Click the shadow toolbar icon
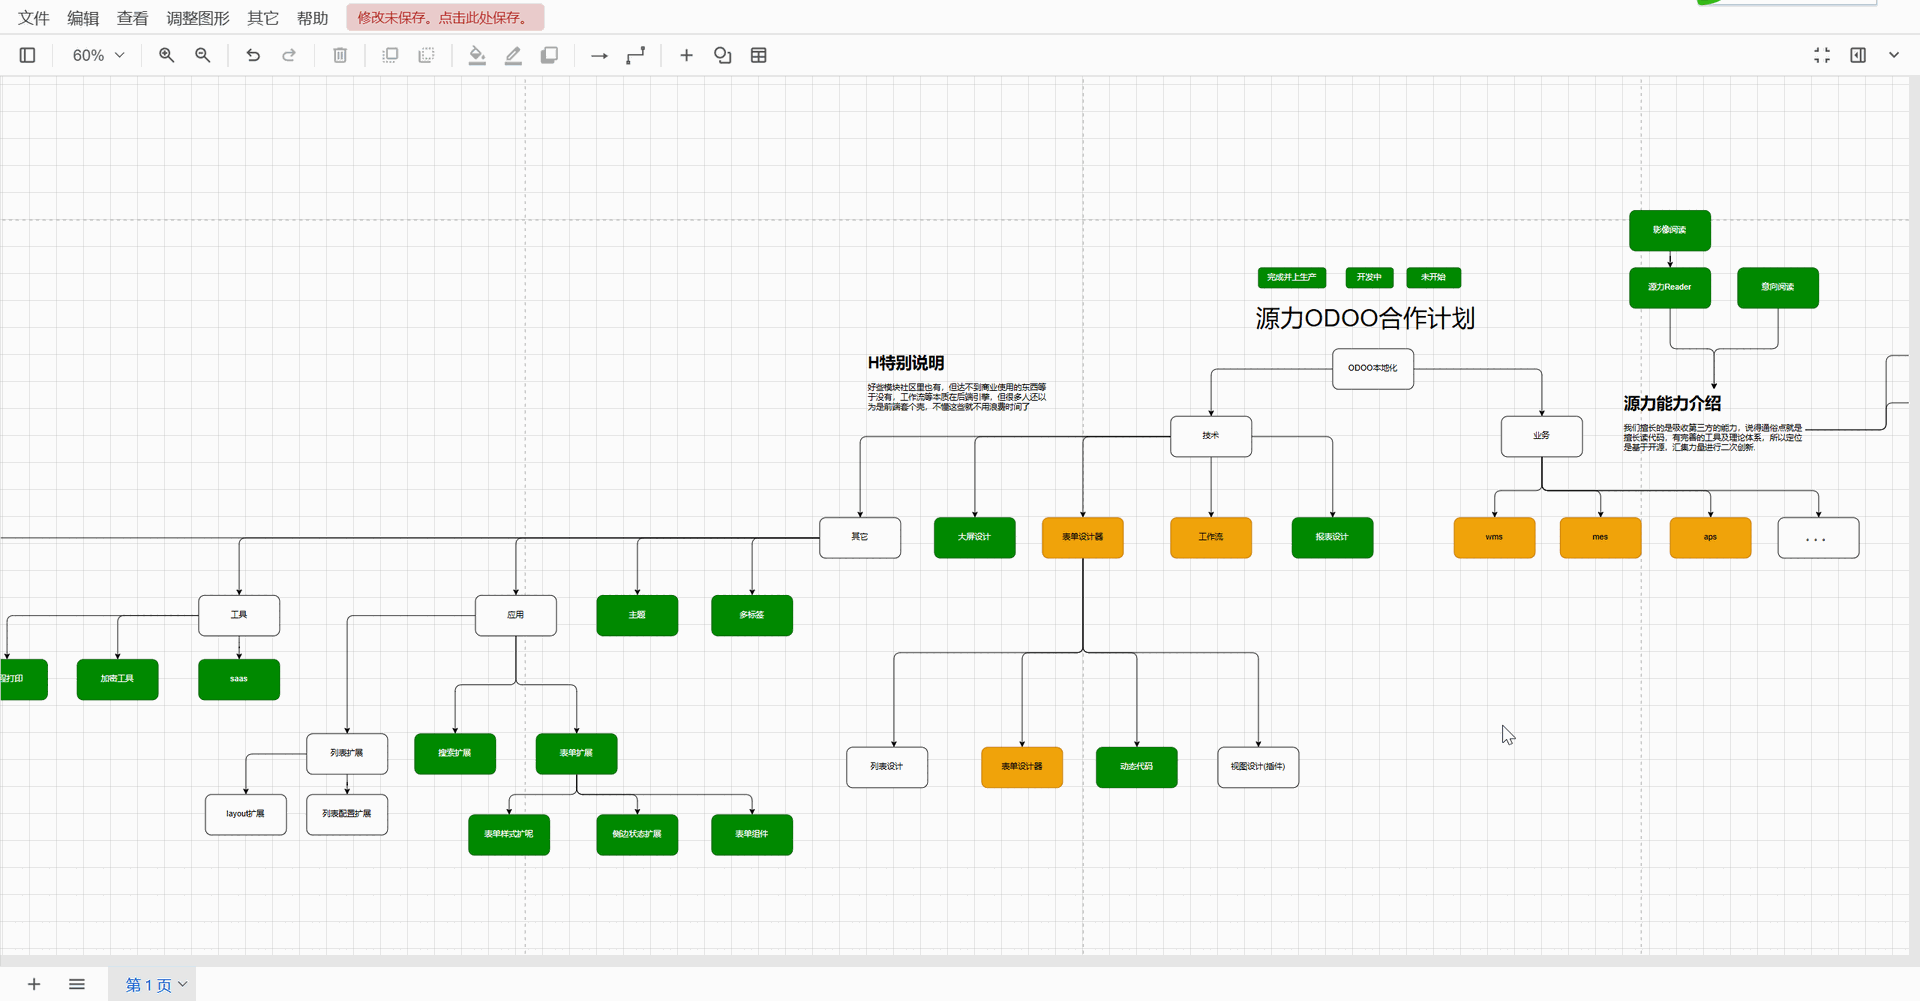 (549, 56)
